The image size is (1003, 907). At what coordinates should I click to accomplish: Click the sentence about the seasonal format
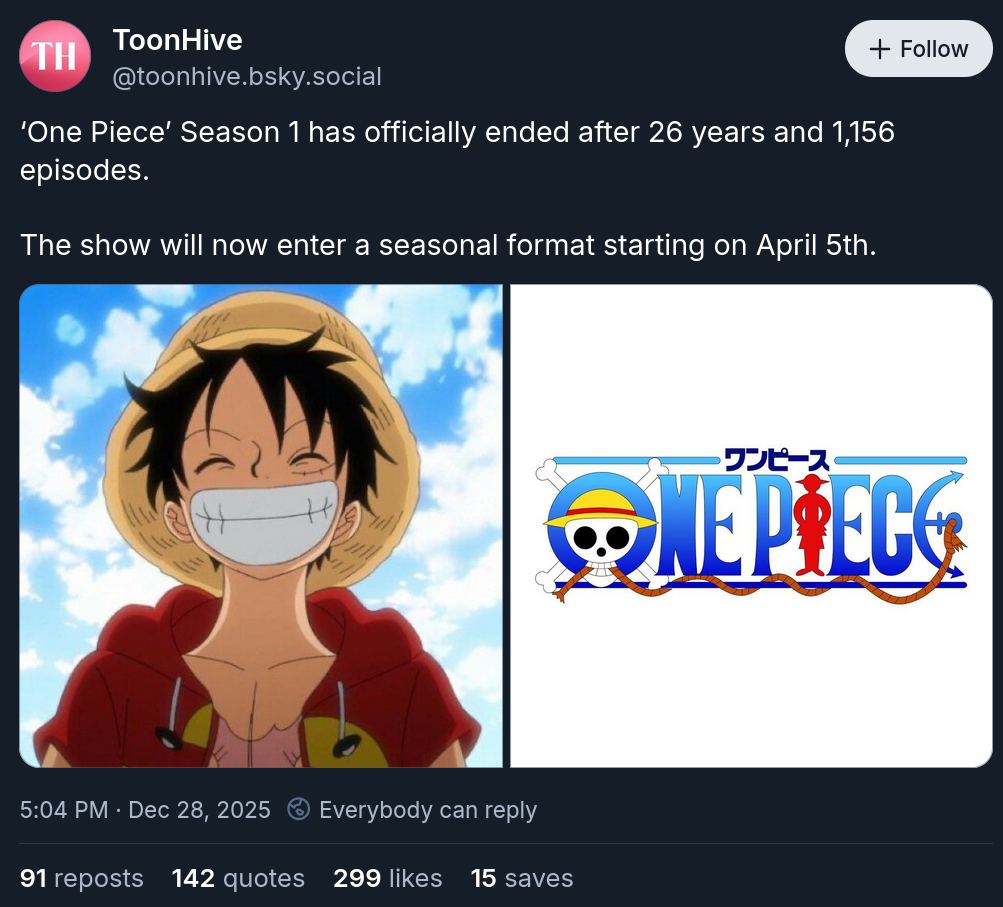pos(447,244)
